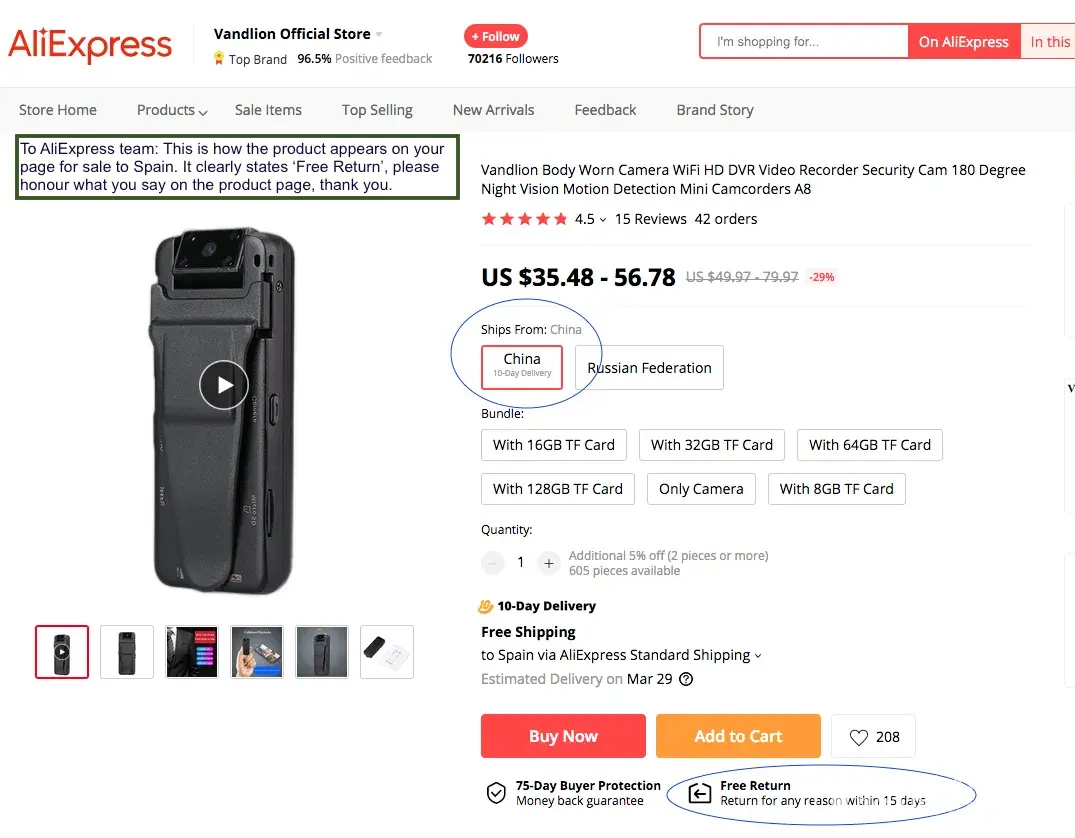Open the rating breakdown chevron next to 4.5
The image size is (1075, 838).
point(603,220)
